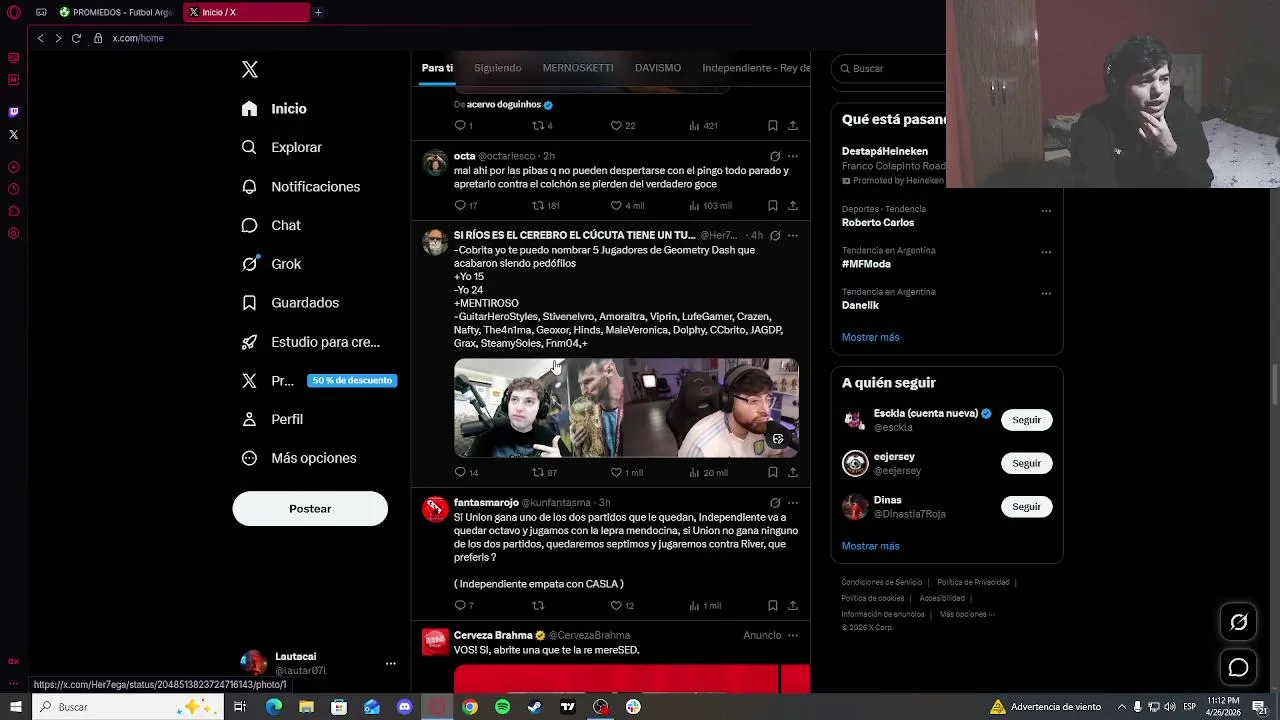Image resolution: width=1280 pixels, height=720 pixels.
Task: Open more options on octa's post
Action: coord(793,156)
